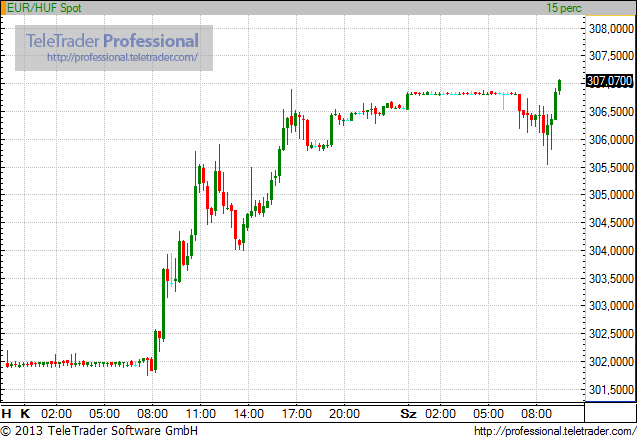The height and width of the screenshot is (440, 637).
Task: Click the 15 perc interval label
Action: tap(564, 8)
